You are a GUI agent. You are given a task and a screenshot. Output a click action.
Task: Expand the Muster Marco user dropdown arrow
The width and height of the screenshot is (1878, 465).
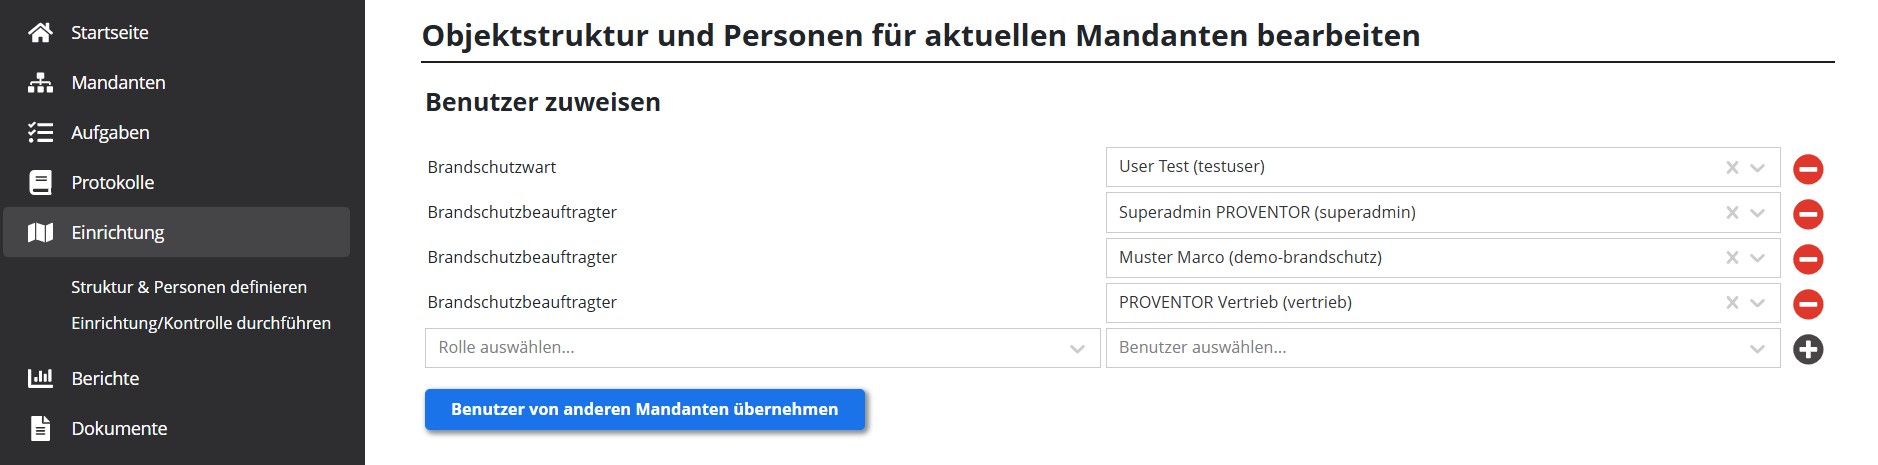click(1757, 258)
